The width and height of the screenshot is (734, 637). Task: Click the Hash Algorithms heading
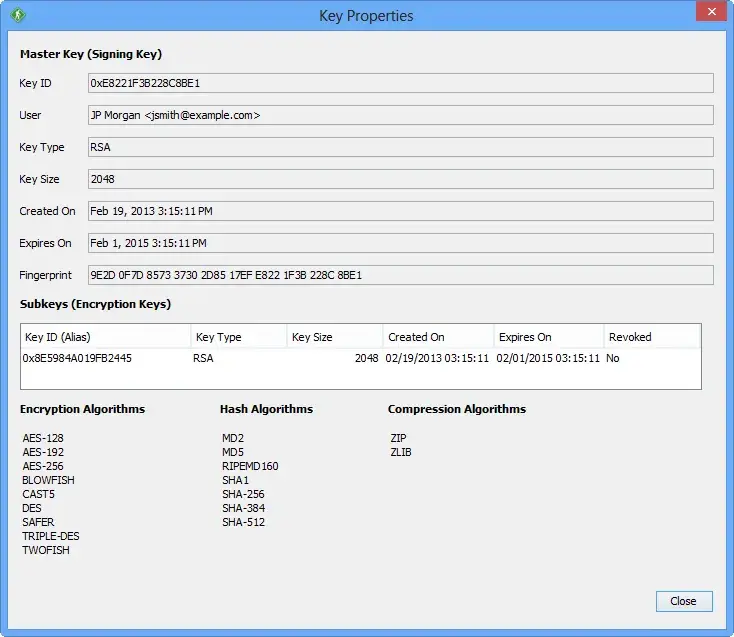coord(266,409)
